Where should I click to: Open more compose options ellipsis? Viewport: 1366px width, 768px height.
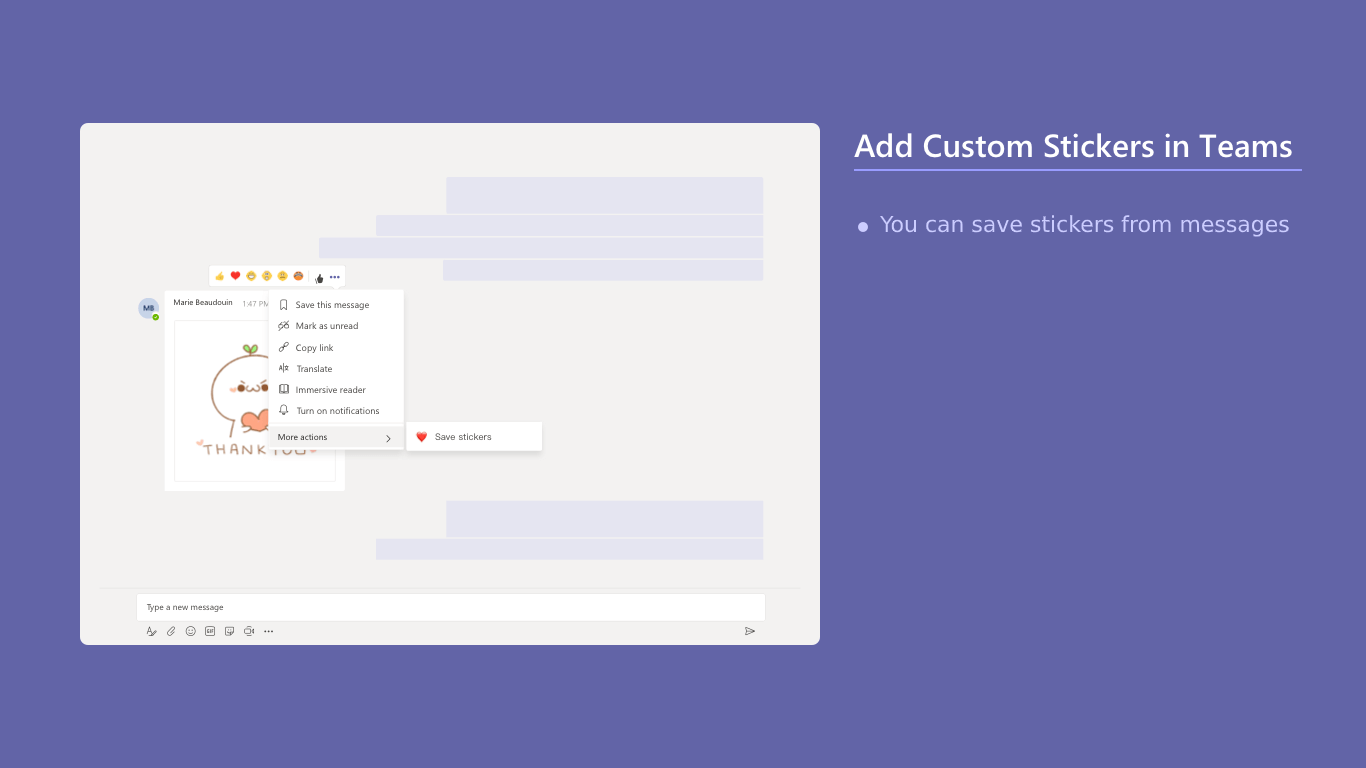(x=269, y=631)
